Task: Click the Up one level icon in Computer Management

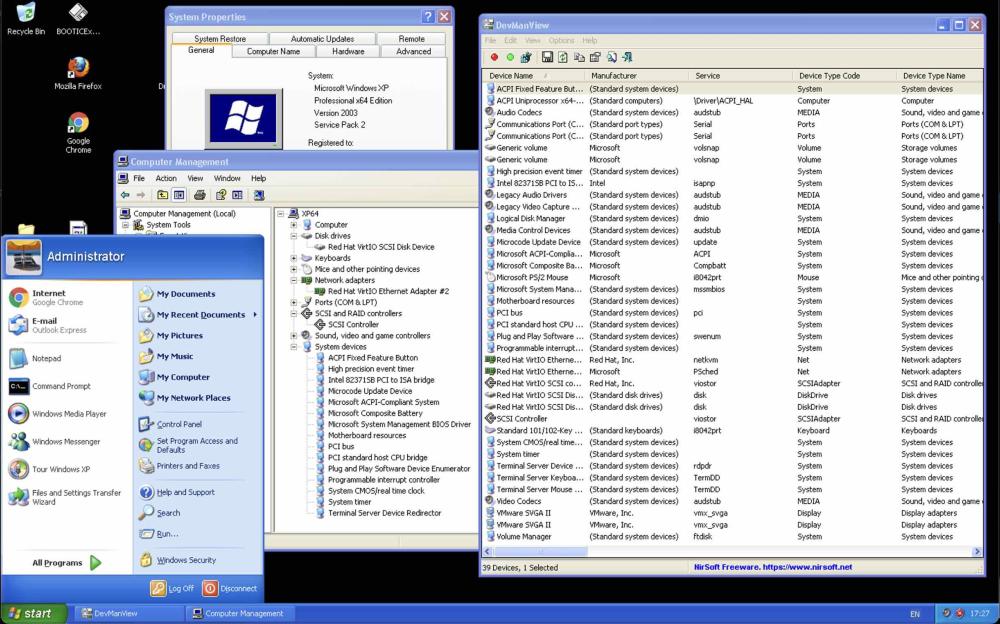Action: [x=163, y=195]
